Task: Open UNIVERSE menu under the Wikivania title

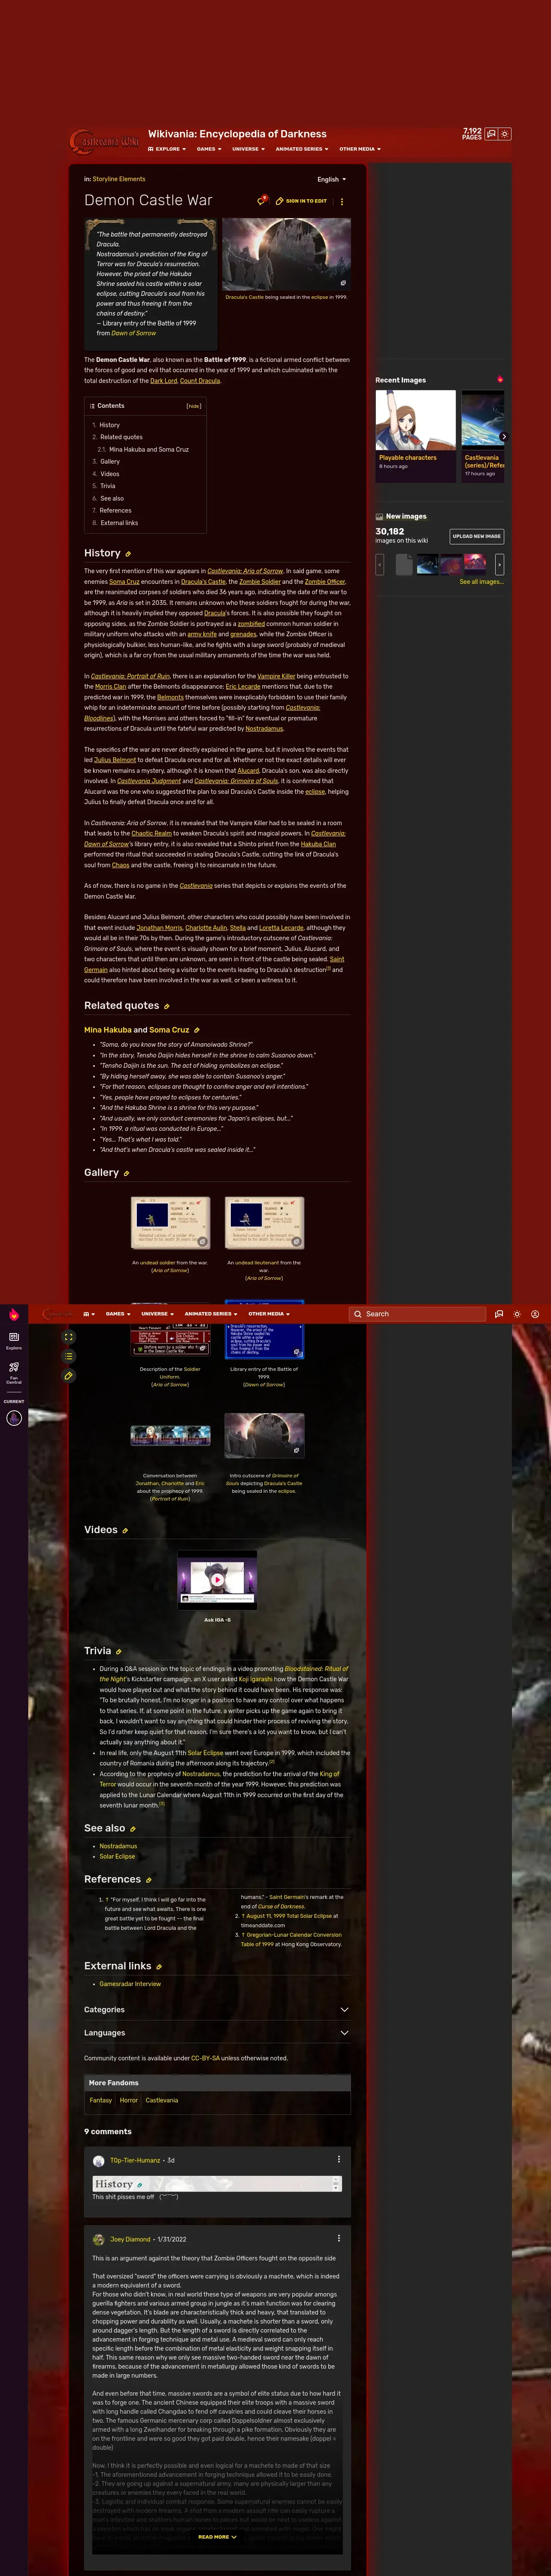Action: pyautogui.click(x=249, y=149)
